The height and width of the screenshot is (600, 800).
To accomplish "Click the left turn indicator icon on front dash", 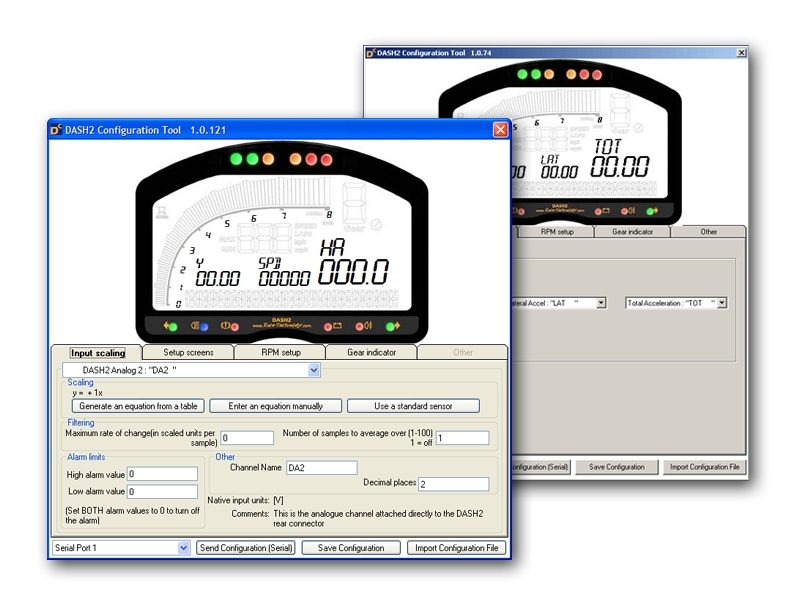I will tap(170, 326).
